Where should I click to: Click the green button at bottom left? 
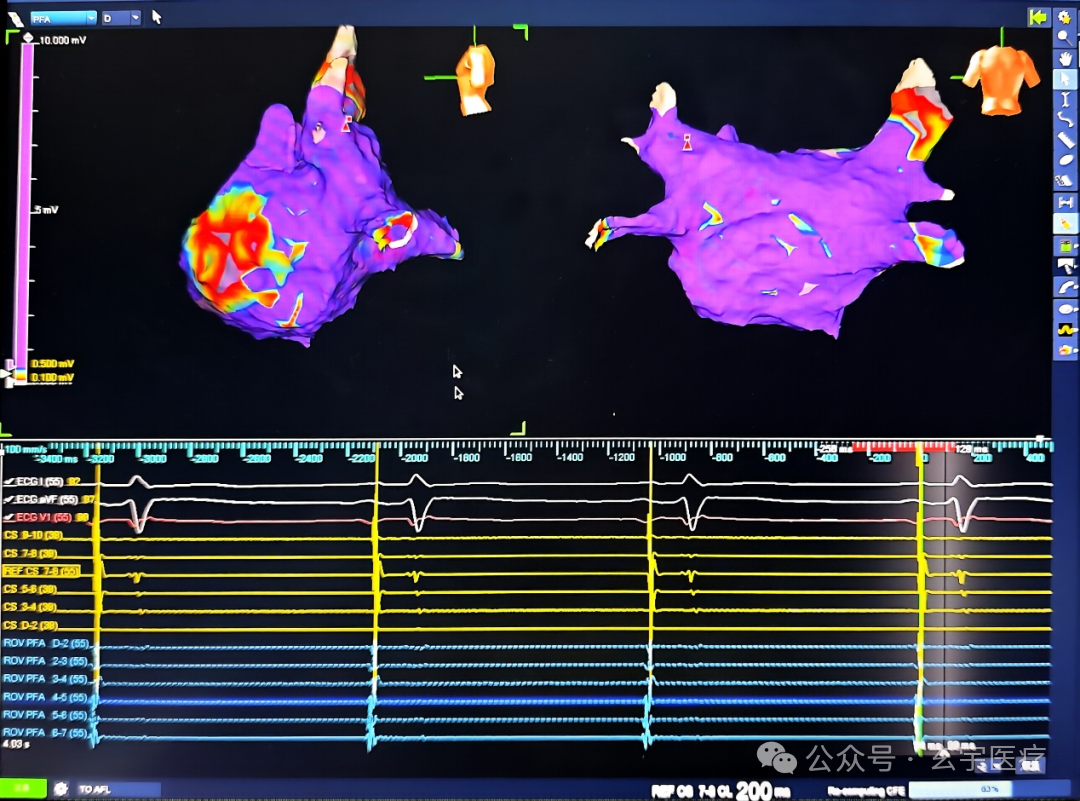[x=23, y=789]
